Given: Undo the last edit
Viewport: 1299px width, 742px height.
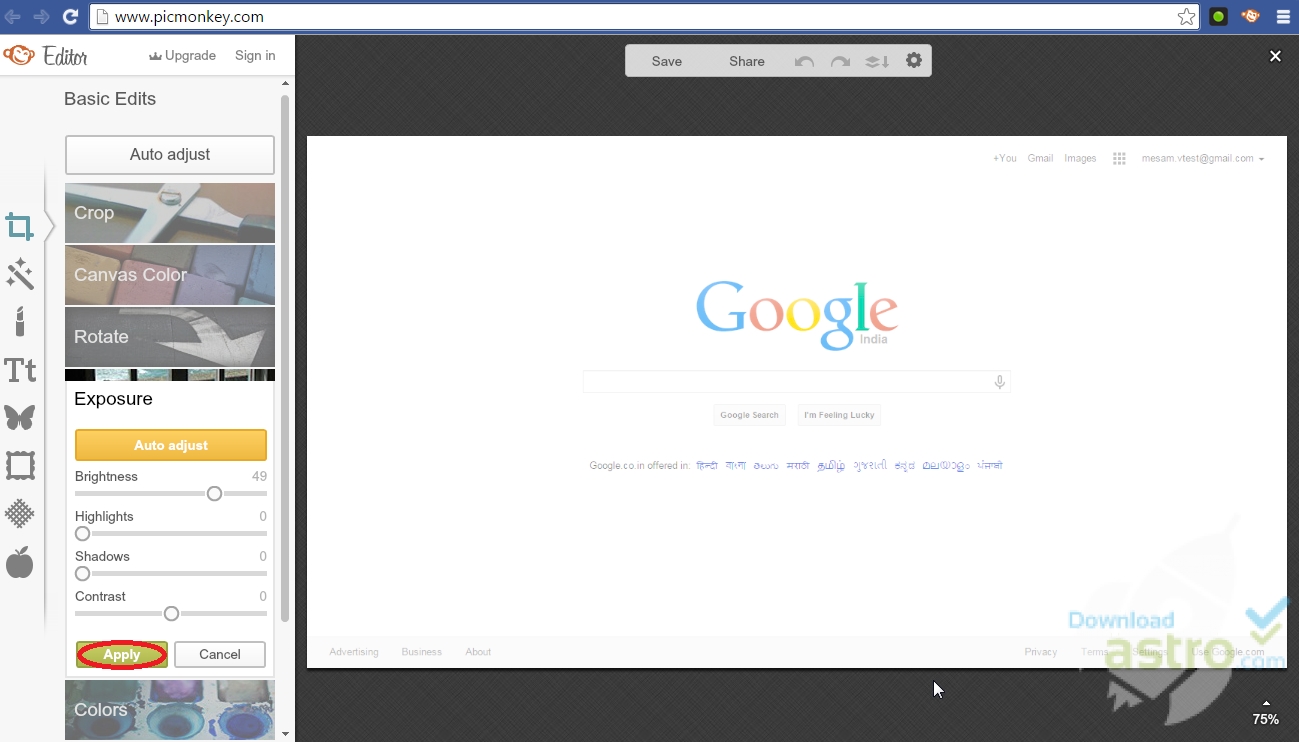Looking at the screenshot, I should [x=804, y=60].
